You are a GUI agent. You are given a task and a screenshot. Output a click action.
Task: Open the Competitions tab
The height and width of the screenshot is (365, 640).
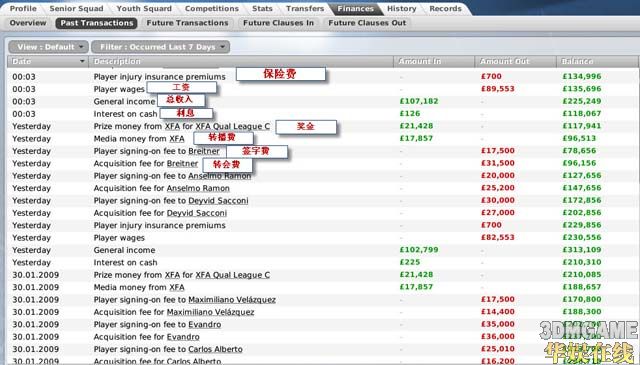[212, 9]
